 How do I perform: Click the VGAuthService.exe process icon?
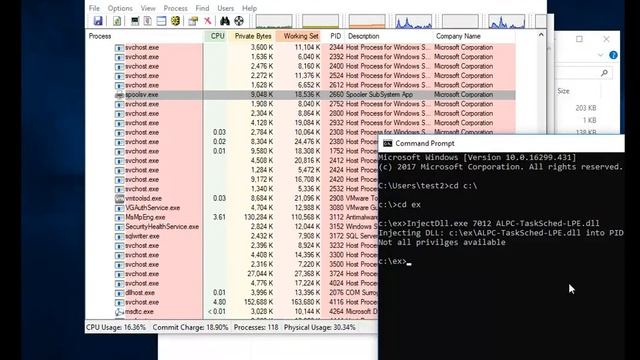(x=119, y=208)
